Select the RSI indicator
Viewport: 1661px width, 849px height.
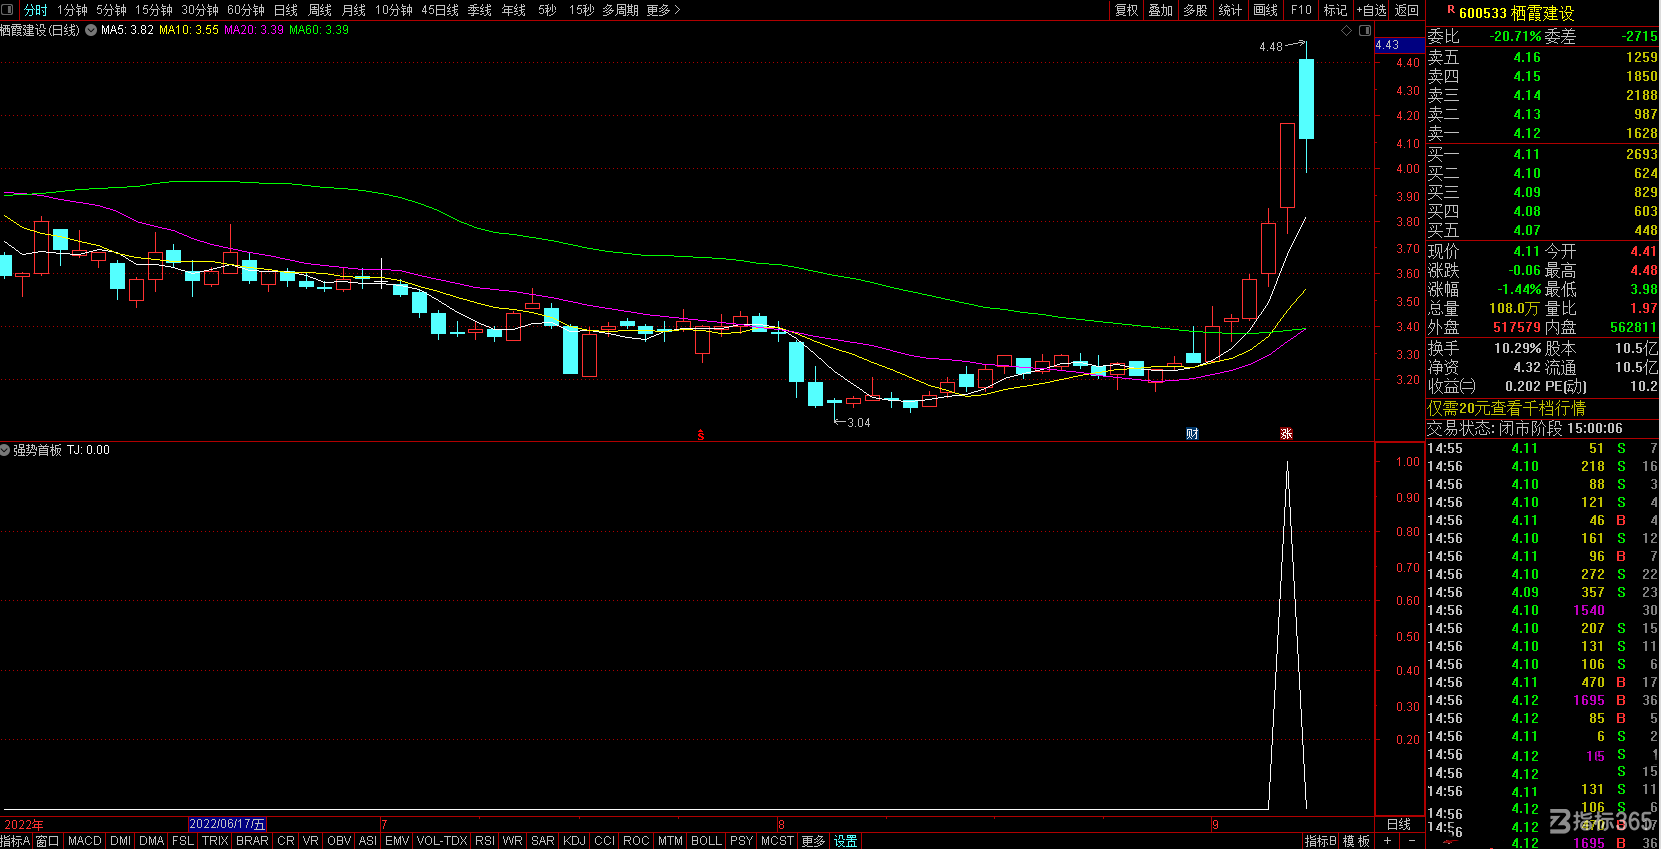485,841
